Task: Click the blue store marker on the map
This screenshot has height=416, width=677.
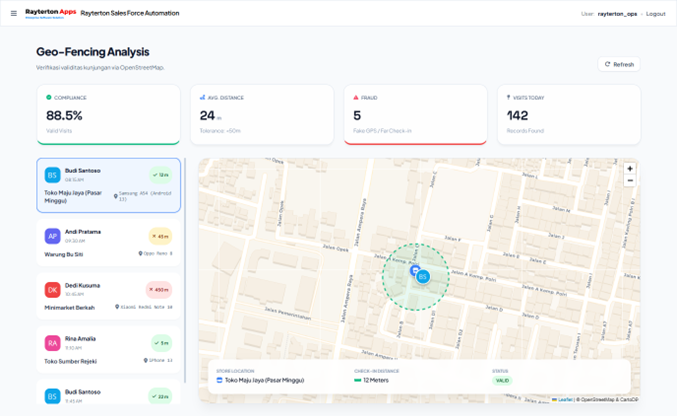Action: 414,271
